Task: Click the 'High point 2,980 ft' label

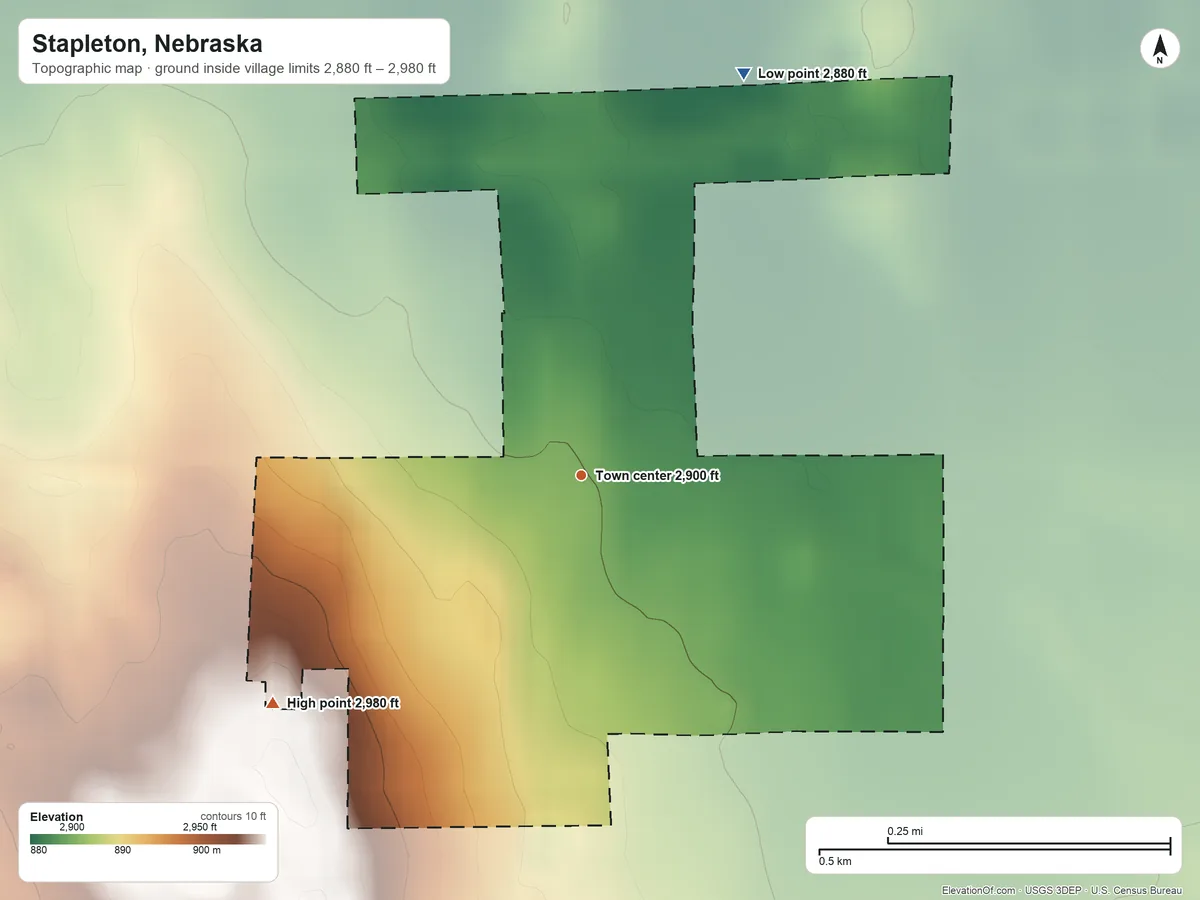Action: (343, 703)
